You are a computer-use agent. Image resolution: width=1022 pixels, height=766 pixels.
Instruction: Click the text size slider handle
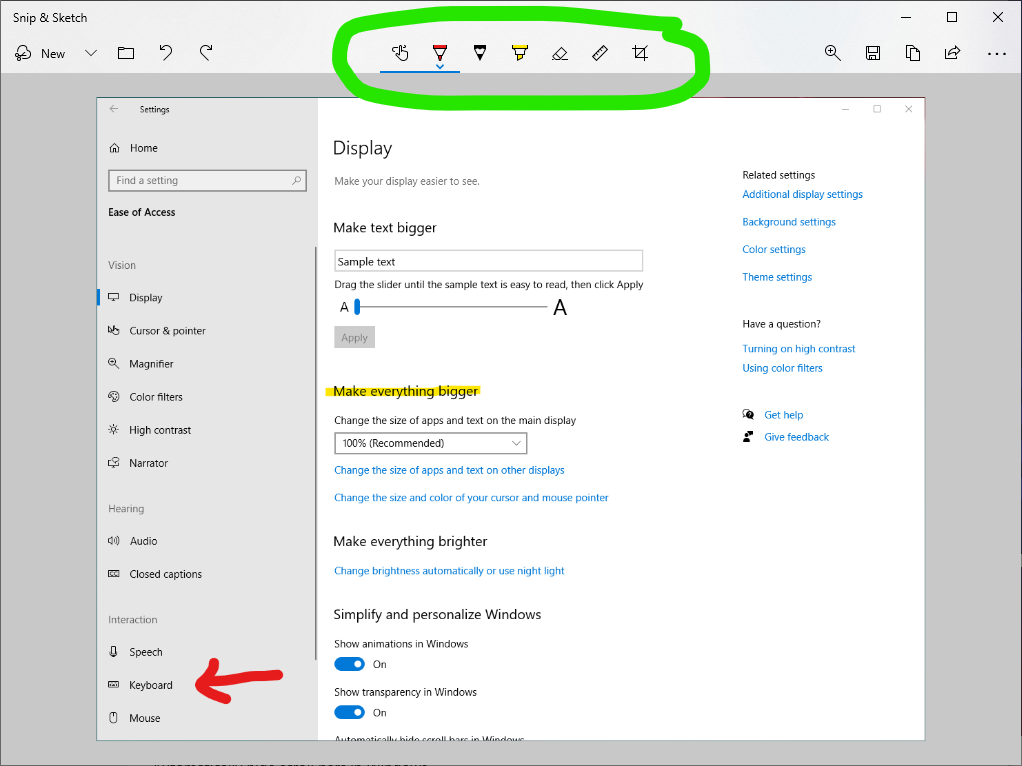tap(357, 307)
